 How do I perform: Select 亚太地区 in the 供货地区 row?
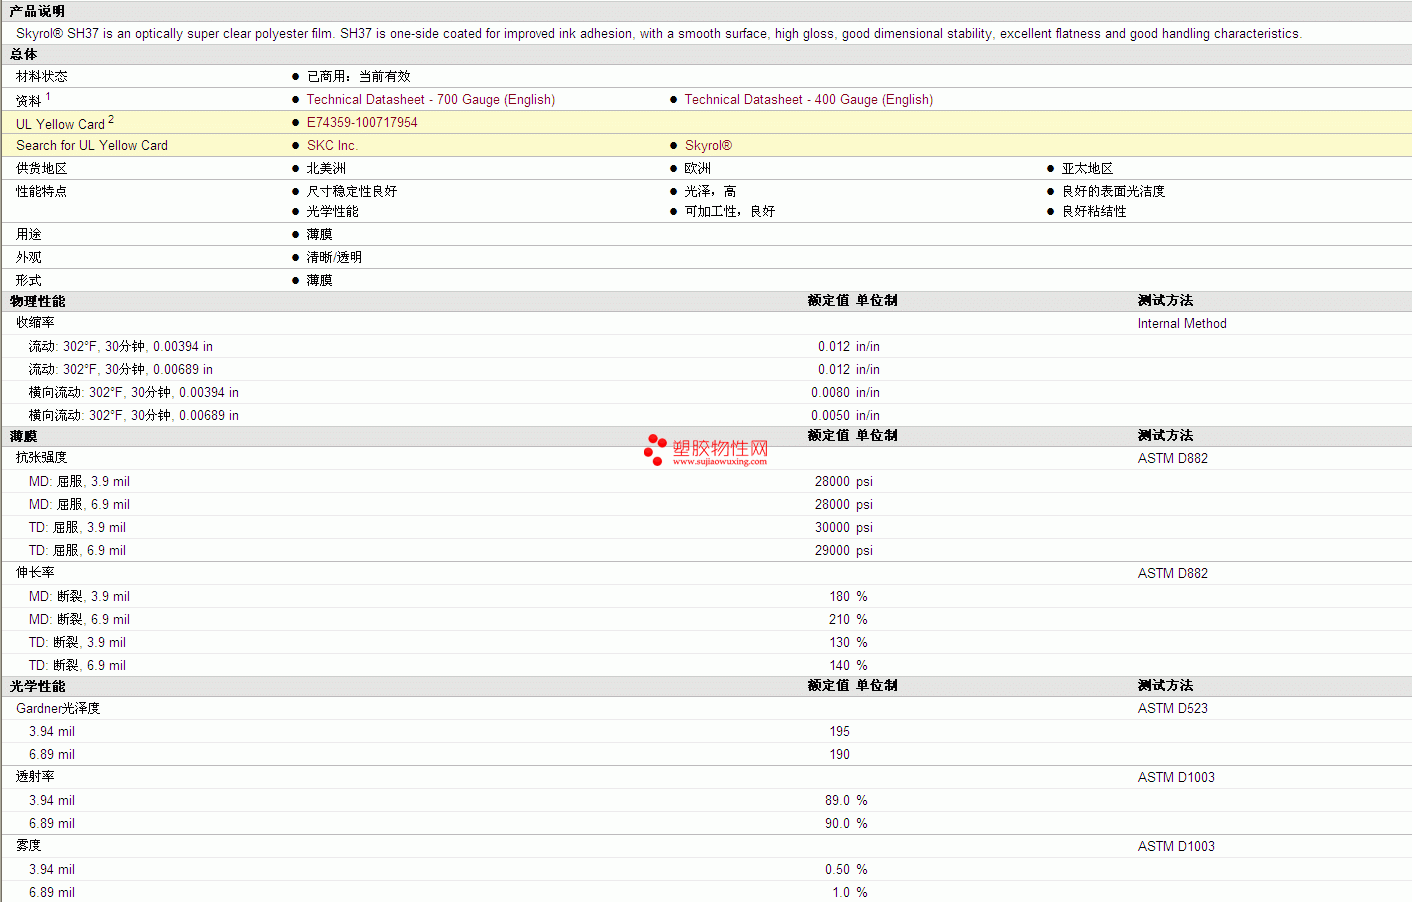1087,168
